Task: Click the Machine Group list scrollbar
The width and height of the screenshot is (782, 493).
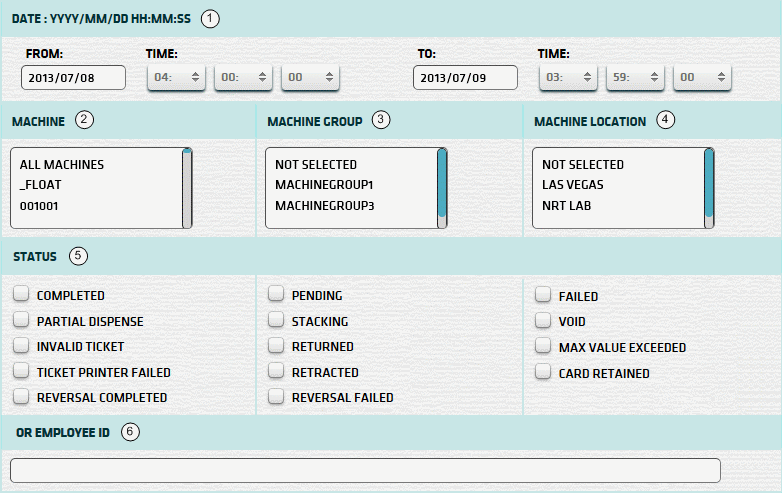Action: coord(442,185)
